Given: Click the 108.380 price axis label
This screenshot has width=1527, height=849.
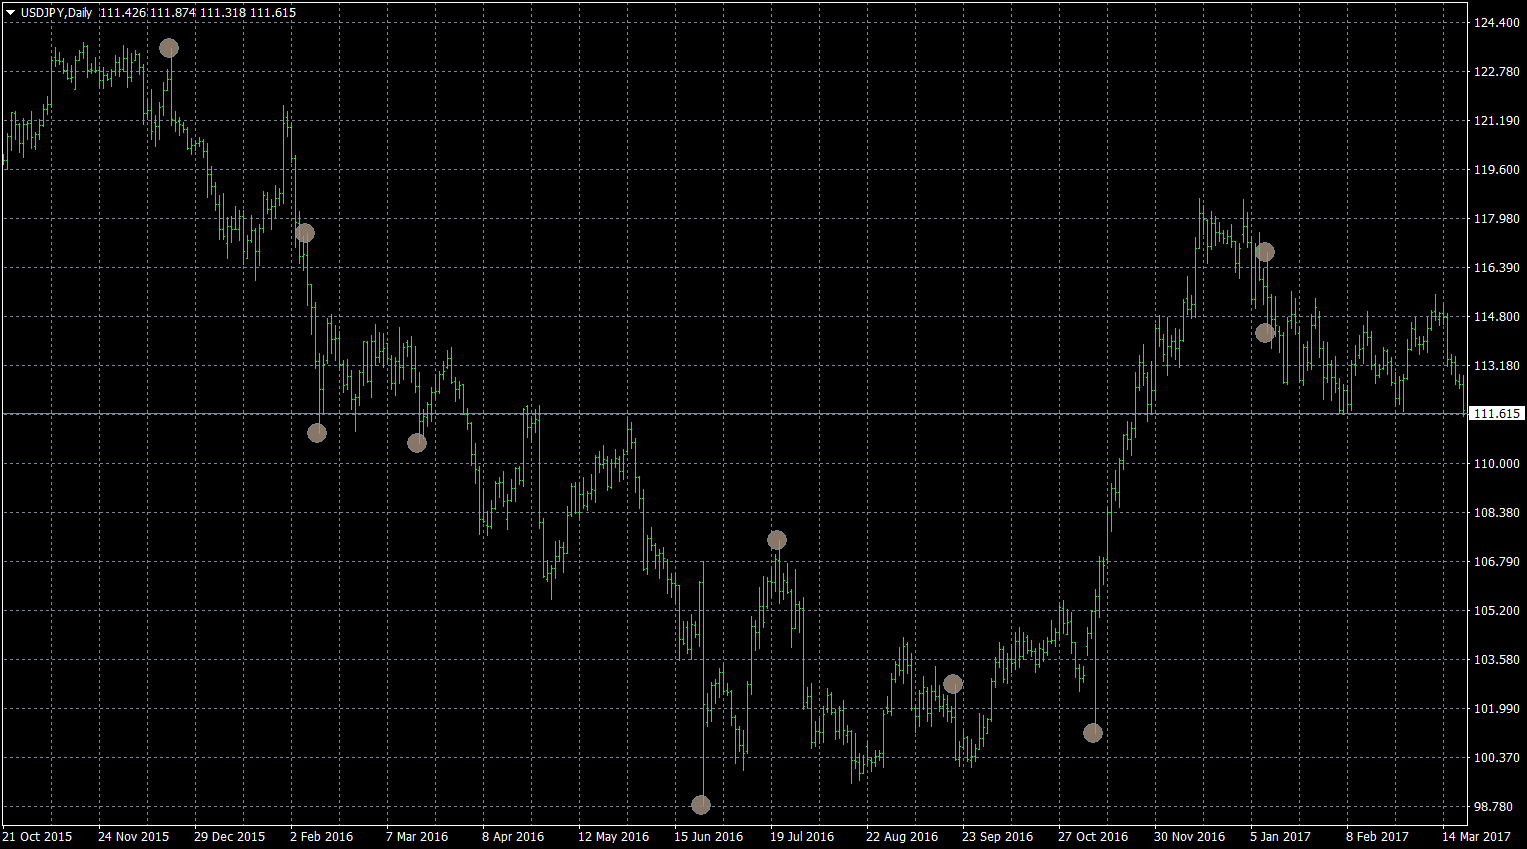Looking at the screenshot, I should click(1497, 513).
